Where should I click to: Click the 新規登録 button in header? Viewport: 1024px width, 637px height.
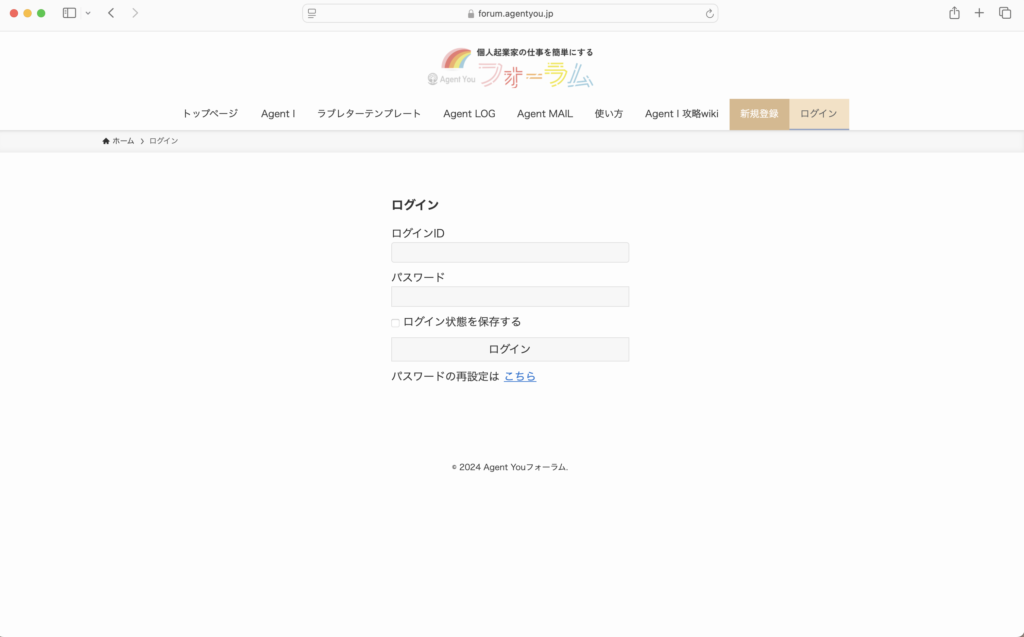click(759, 114)
